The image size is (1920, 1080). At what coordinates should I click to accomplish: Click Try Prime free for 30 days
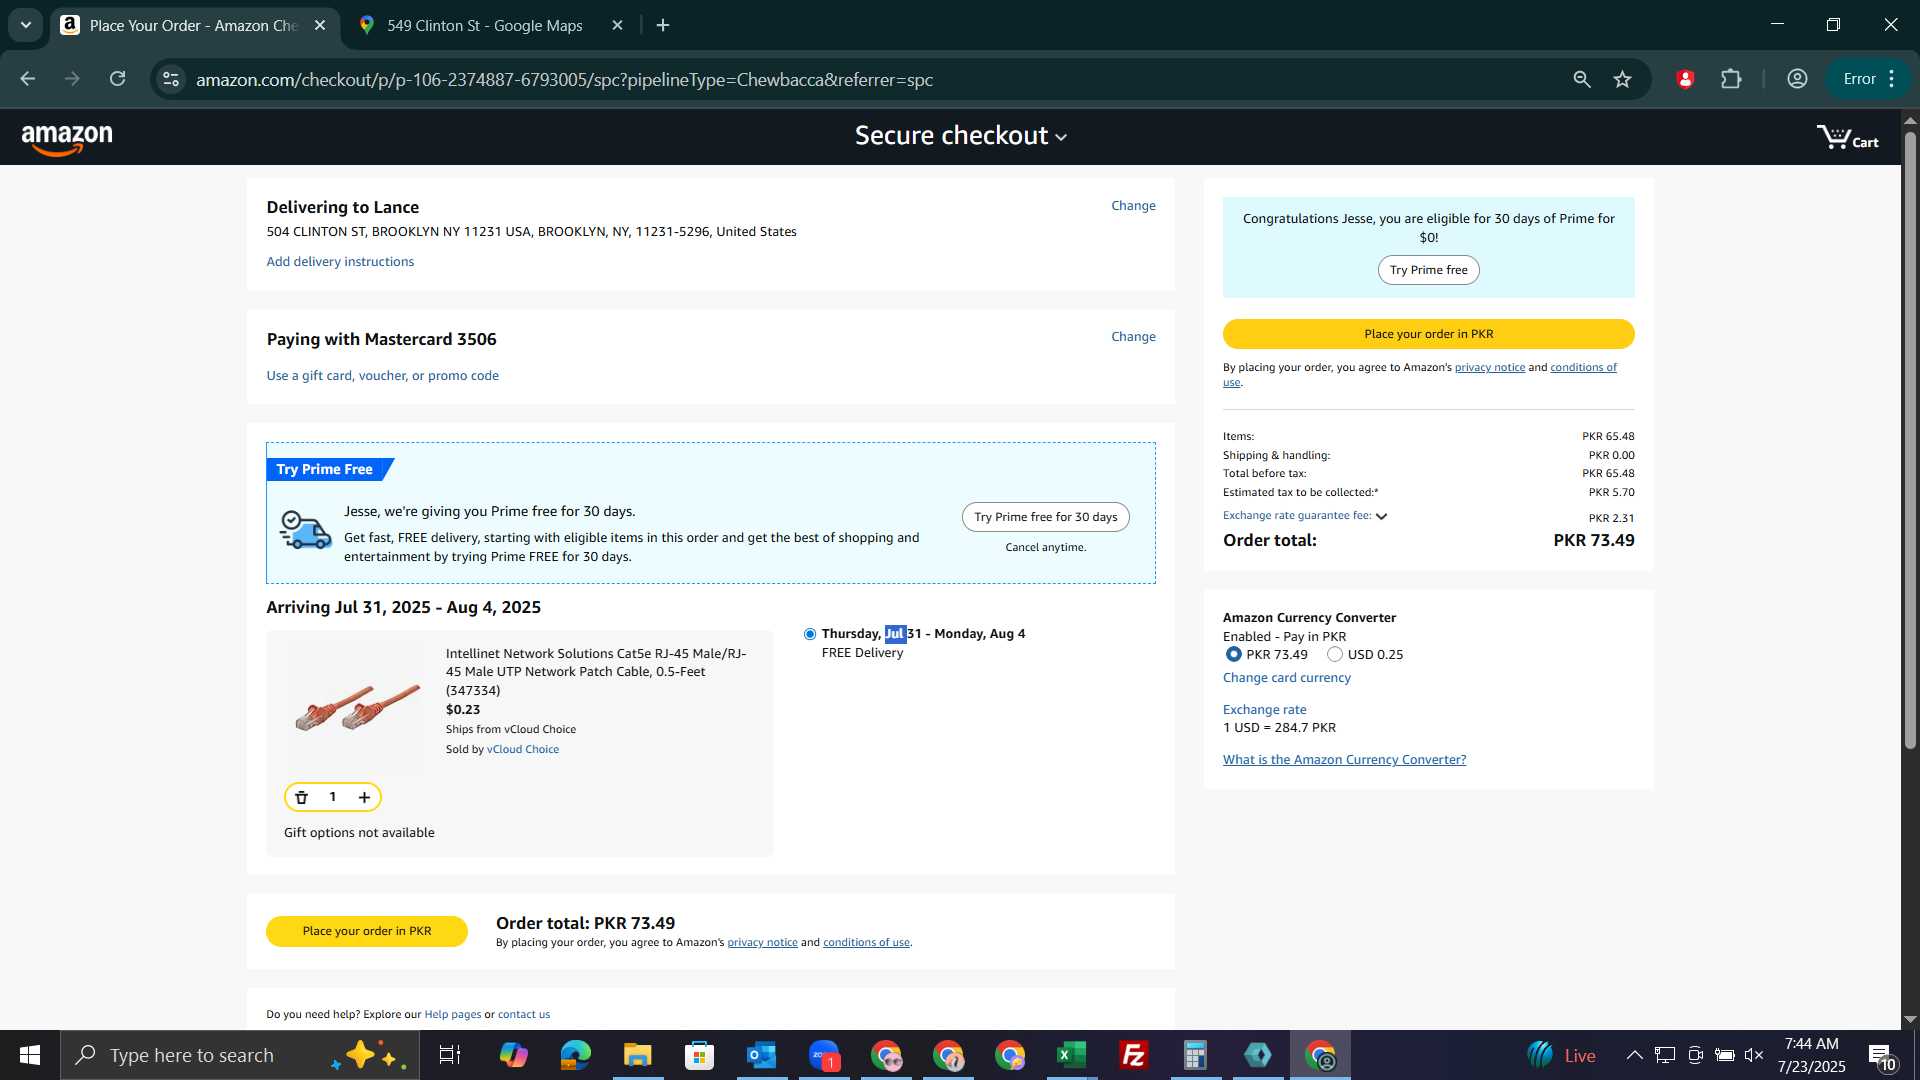point(1045,517)
